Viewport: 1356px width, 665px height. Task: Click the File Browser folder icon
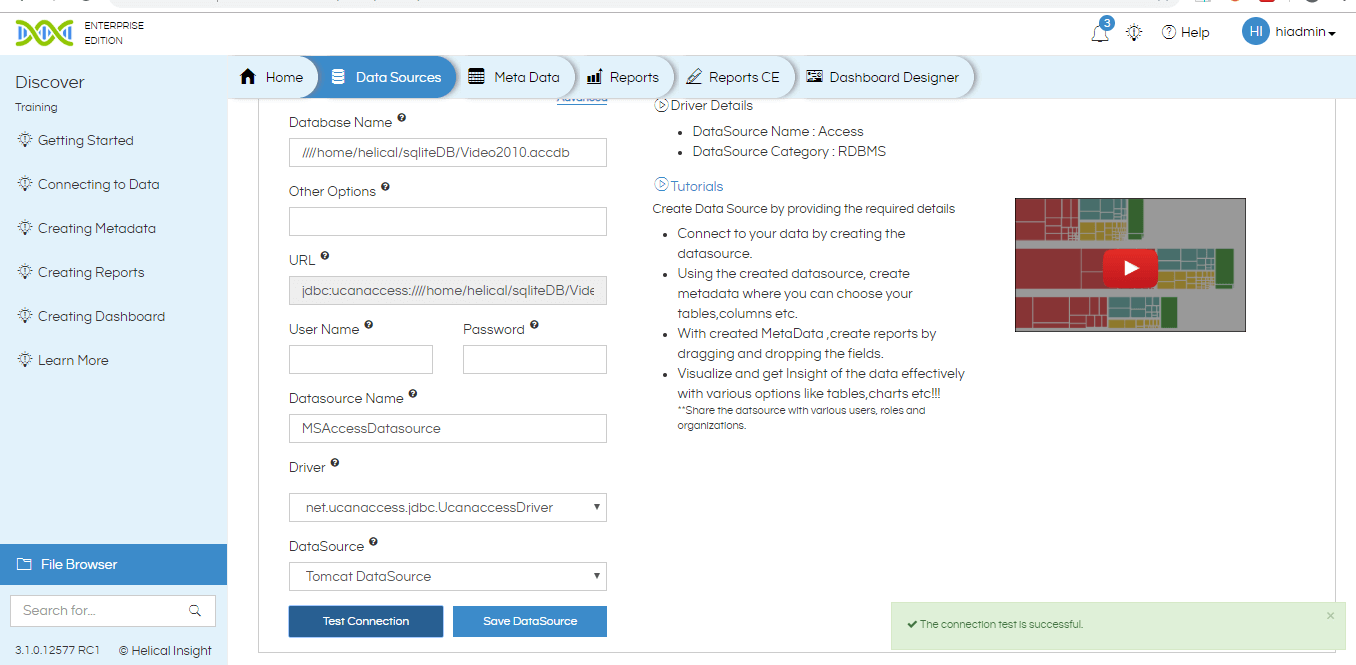pyautogui.click(x=24, y=565)
